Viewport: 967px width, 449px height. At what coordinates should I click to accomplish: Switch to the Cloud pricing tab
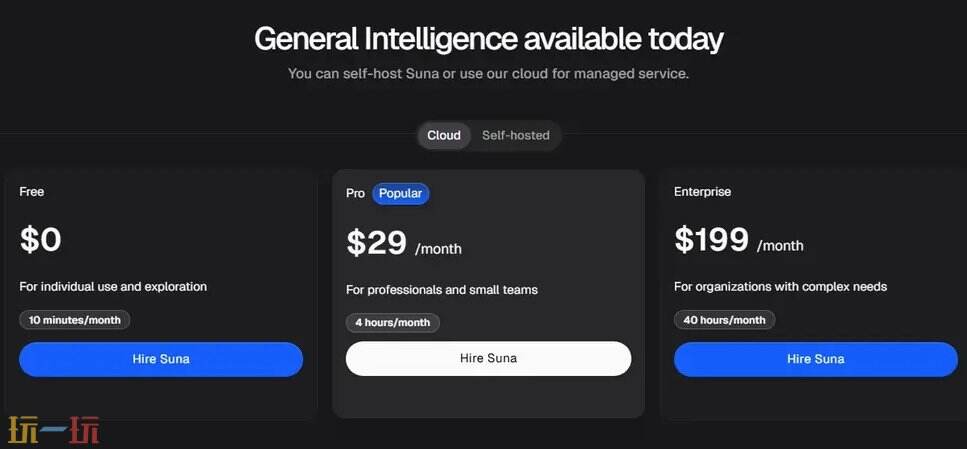click(444, 135)
